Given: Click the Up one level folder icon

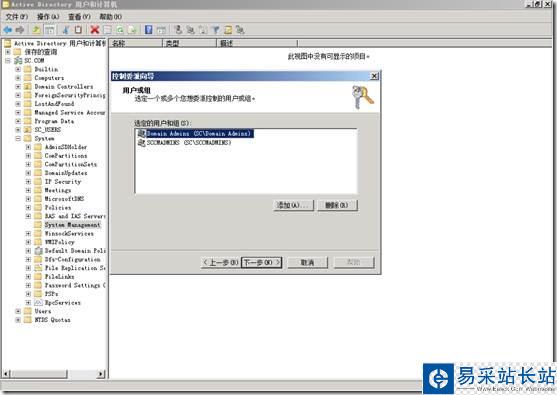Looking at the screenshot, I should 37,30.
